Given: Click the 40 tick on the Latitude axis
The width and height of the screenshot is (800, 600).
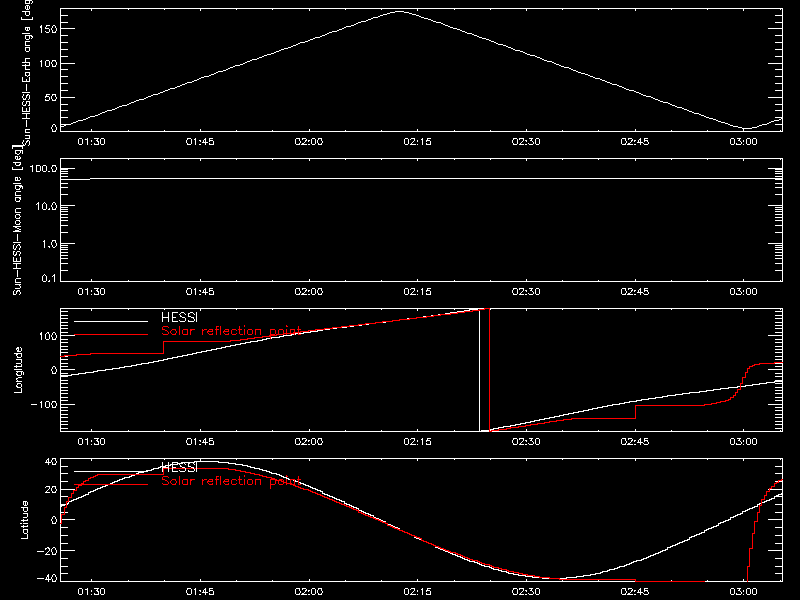Looking at the screenshot, I should point(51,462).
